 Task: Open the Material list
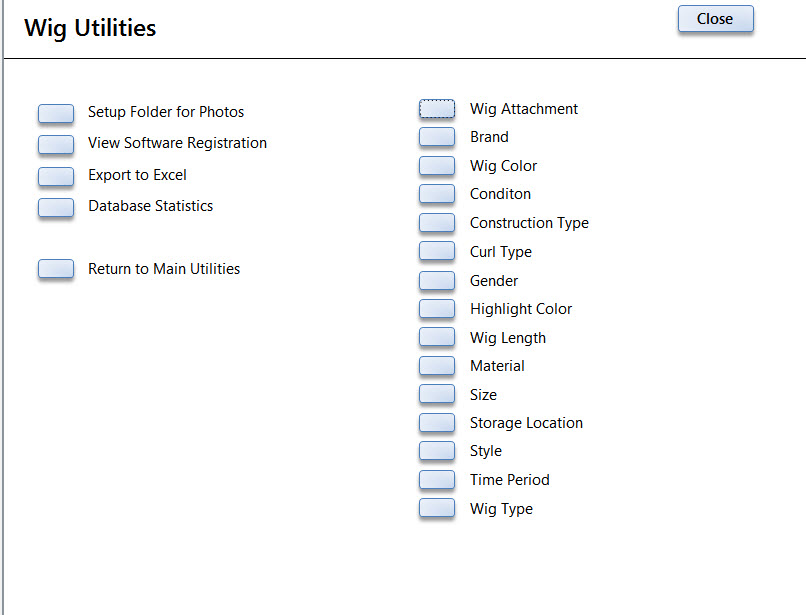pyautogui.click(x=437, y=366)
